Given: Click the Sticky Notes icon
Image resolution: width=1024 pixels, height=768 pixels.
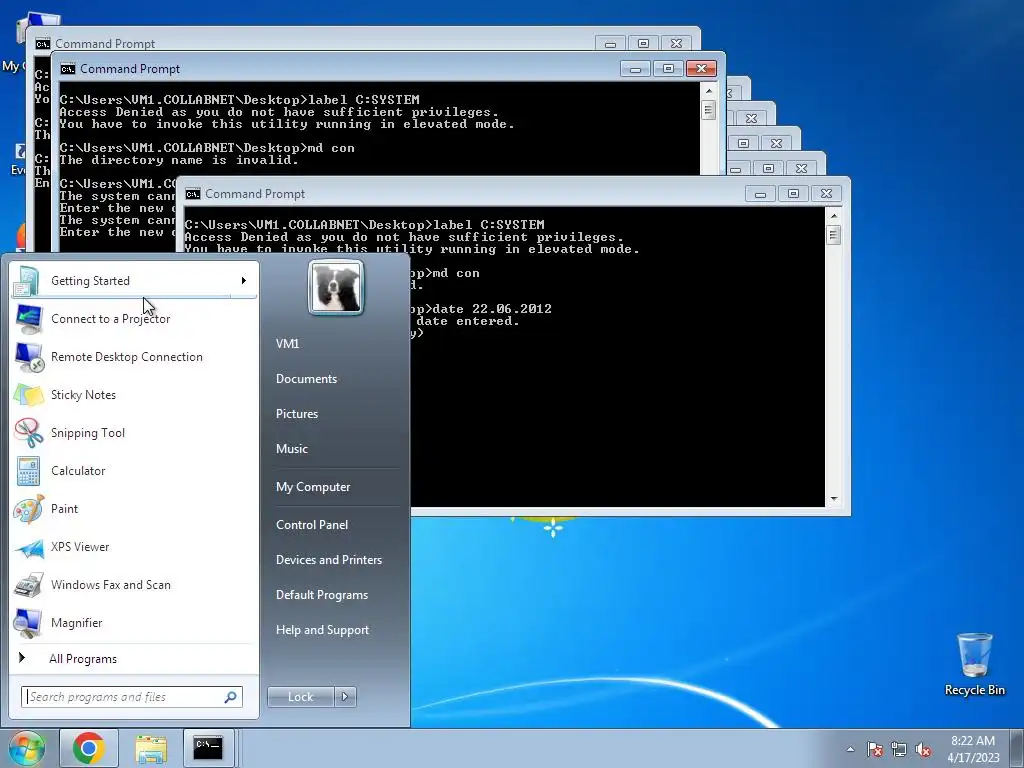Looking at the screenshot, I should [29, 395].
